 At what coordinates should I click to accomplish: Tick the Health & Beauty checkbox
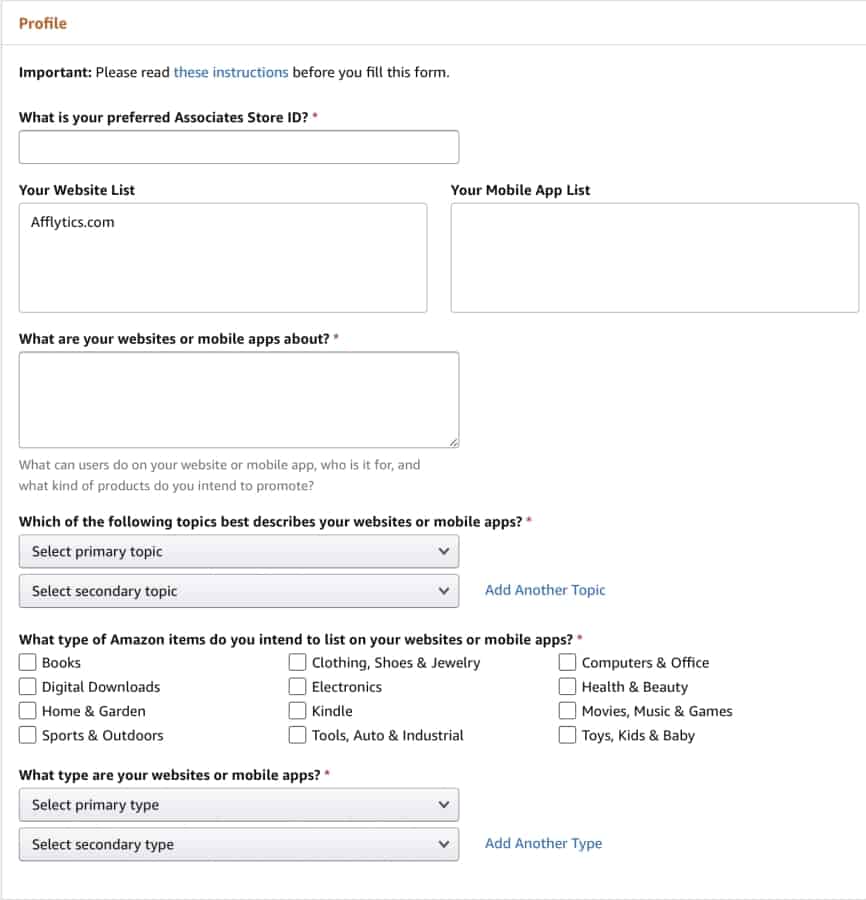[x=568, y=686]
